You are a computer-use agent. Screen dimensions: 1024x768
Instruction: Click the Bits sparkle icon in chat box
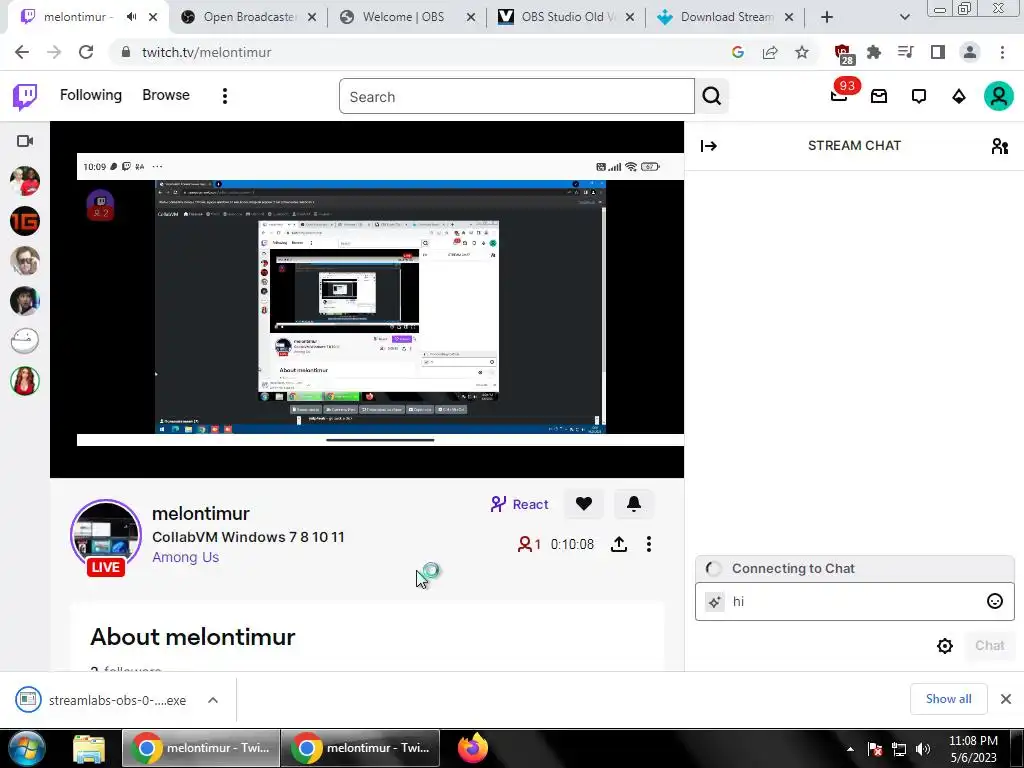pos(714,602)
